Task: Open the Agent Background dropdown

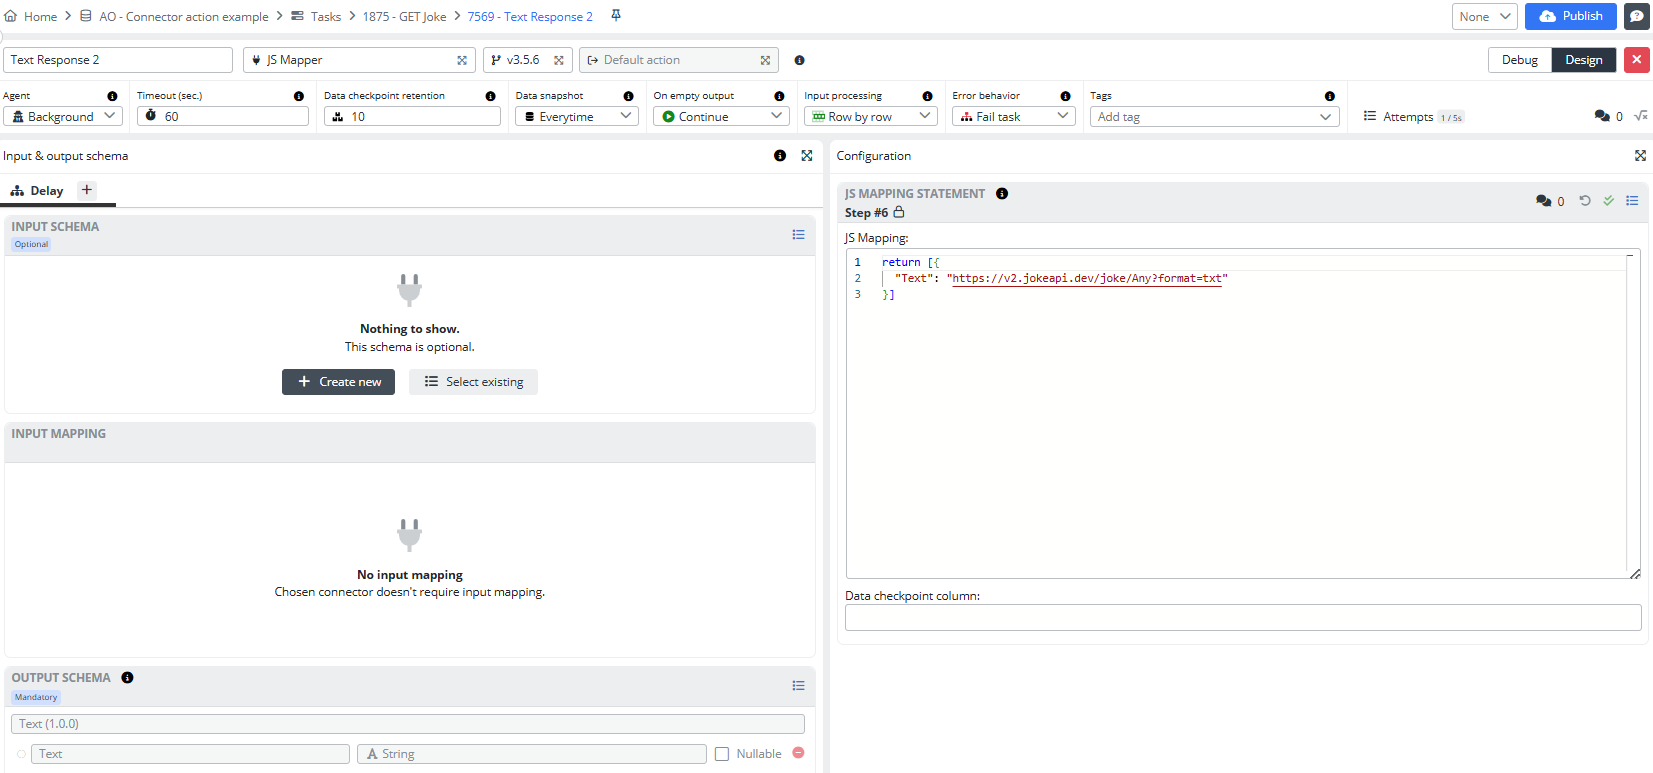Action: point(63,117)
